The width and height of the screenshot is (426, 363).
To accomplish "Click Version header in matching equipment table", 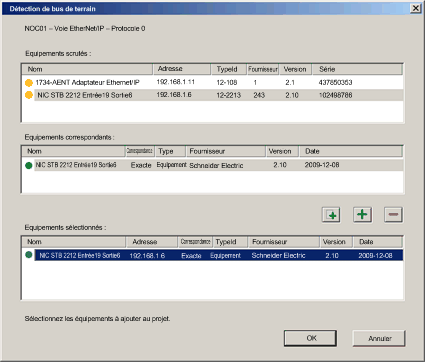I will [x=282, y=151].
